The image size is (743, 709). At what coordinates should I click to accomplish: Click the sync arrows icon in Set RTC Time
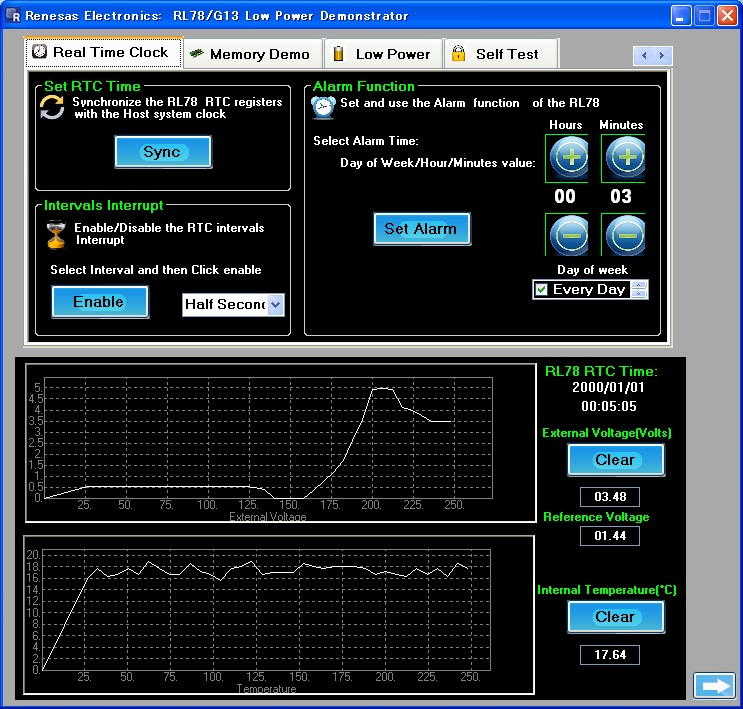pyautogui.click(x=52, y=107)
